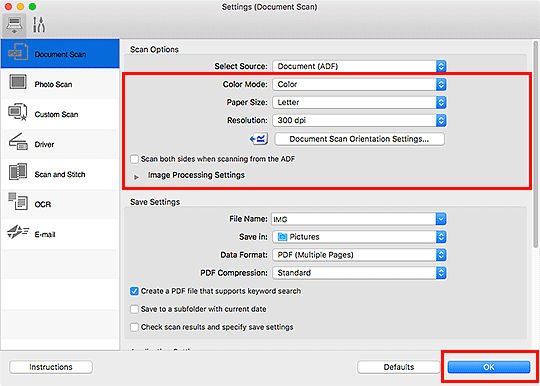Choose a Data Format from dropdown
The width and height of the screenshot is (540, 386).
(359, 255)
